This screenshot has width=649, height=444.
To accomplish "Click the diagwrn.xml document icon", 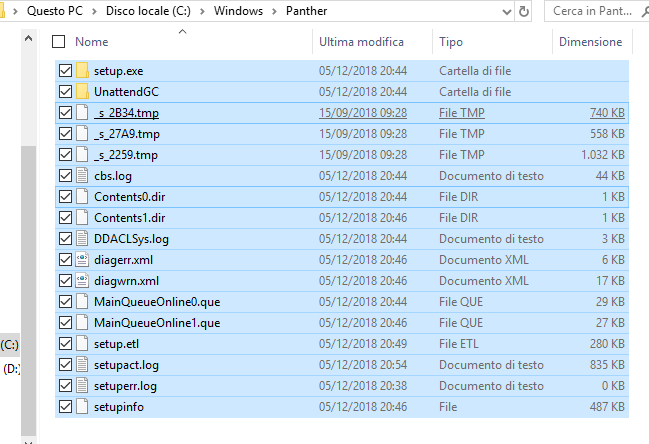I will click(x=82, y=281).
